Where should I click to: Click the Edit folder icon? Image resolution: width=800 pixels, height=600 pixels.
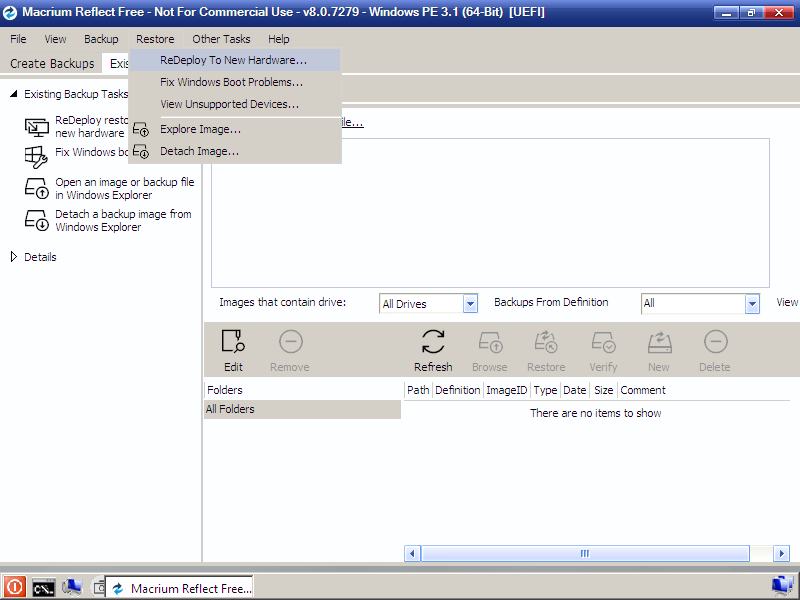(233, 341)
